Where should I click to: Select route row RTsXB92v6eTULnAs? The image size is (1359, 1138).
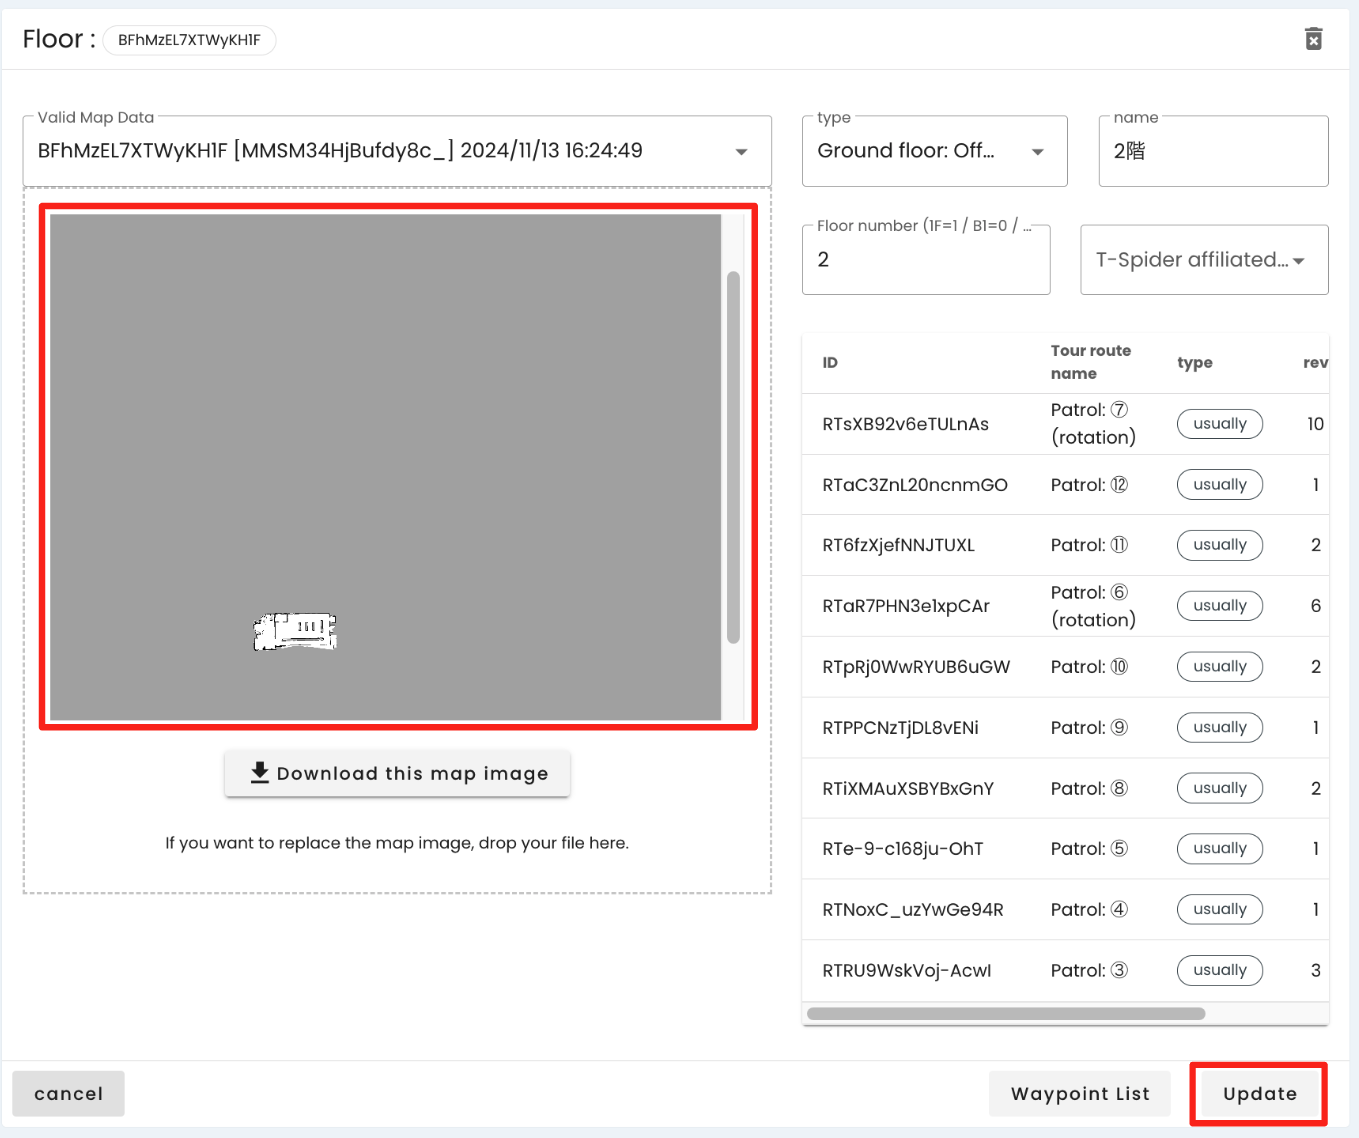coord(1065,424)
